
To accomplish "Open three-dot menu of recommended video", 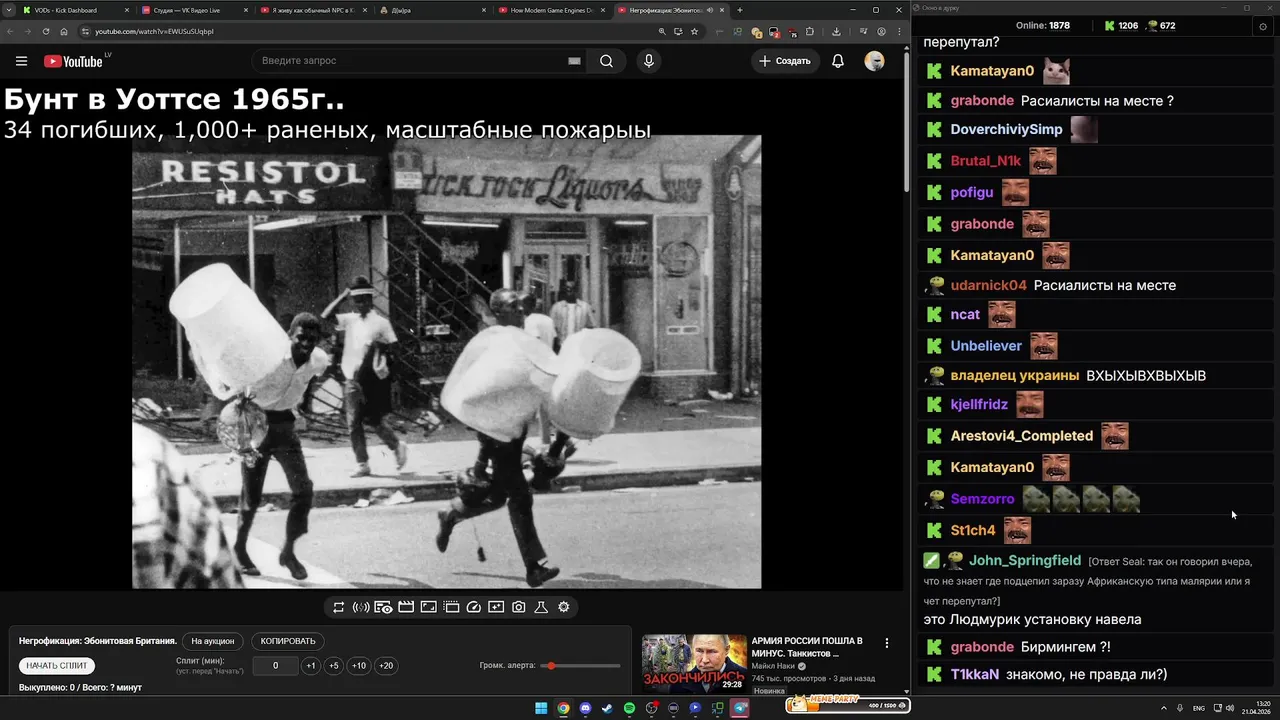I will pyautogui.click(x=886, y=643).
